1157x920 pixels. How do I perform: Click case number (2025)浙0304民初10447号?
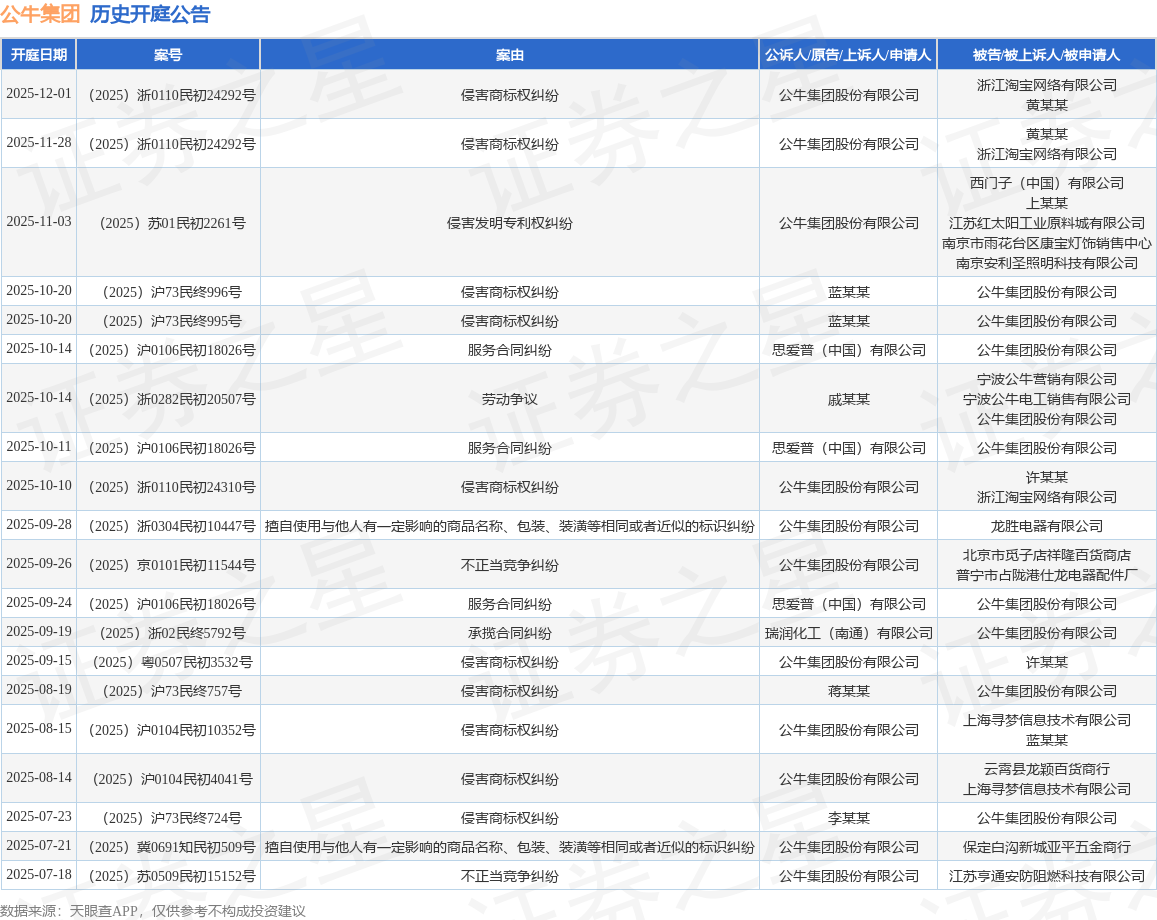pos(173,526)
